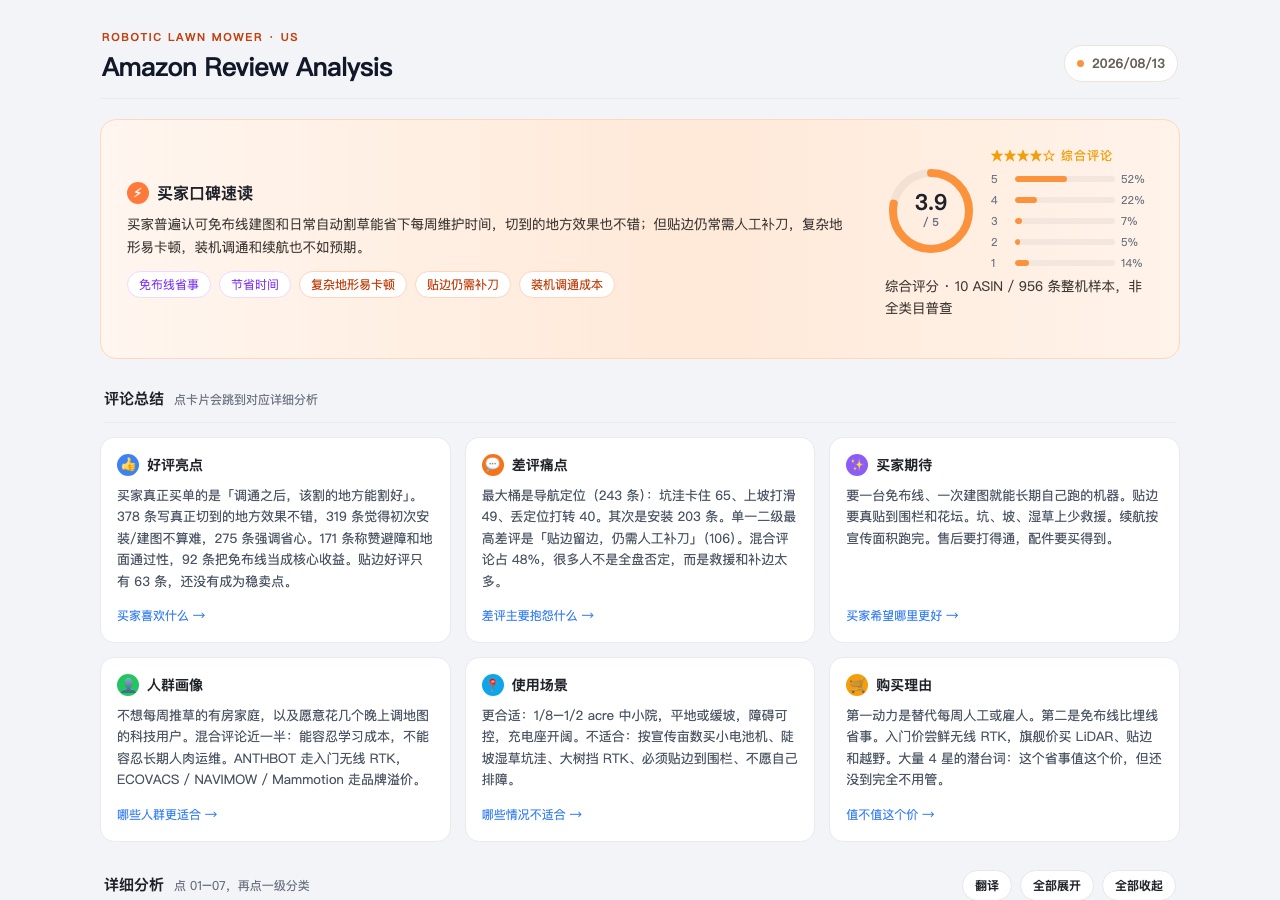Click the 人群画像 card title
Viewport: 1280px width, 900px height.
click(175, 685)
